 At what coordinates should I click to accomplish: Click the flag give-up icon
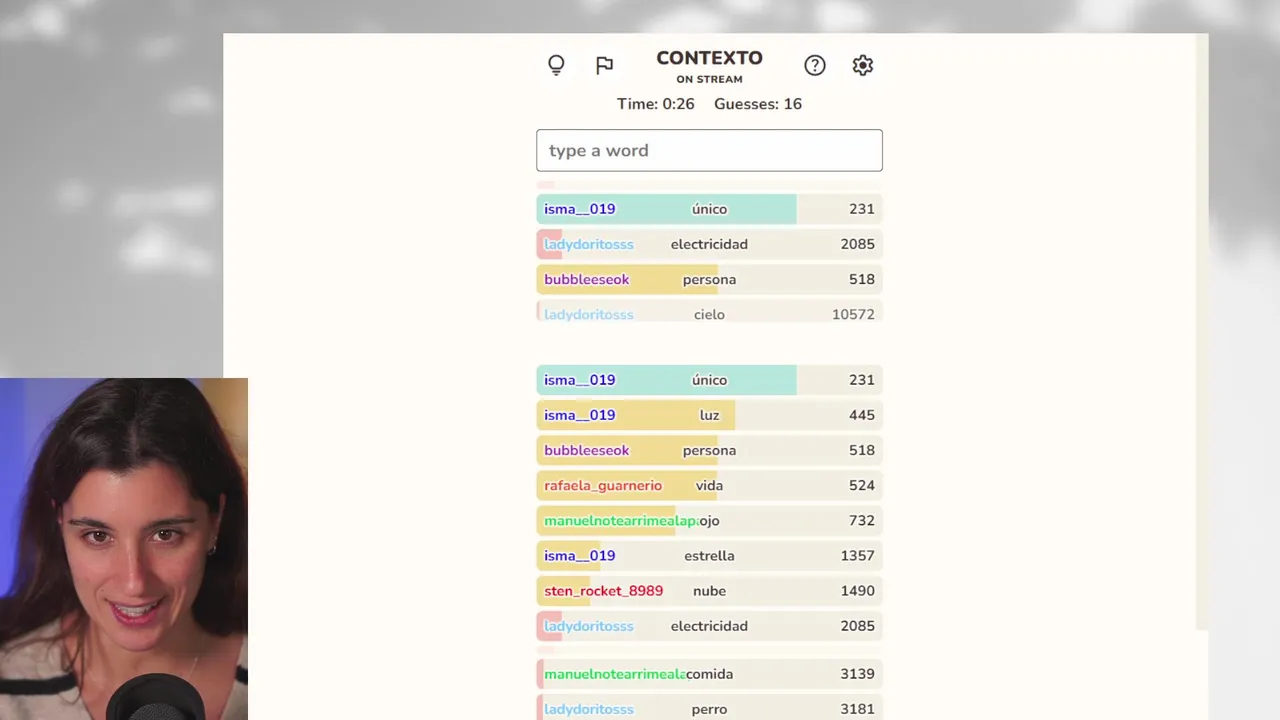pyautogui.click(x=604, y=65)
